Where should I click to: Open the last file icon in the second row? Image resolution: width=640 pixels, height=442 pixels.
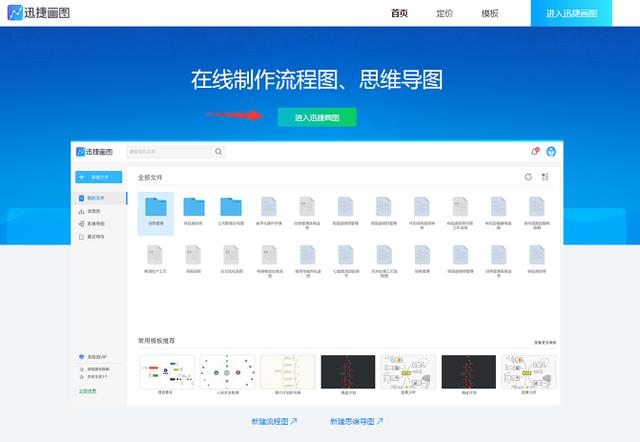[x=537, y=255]
